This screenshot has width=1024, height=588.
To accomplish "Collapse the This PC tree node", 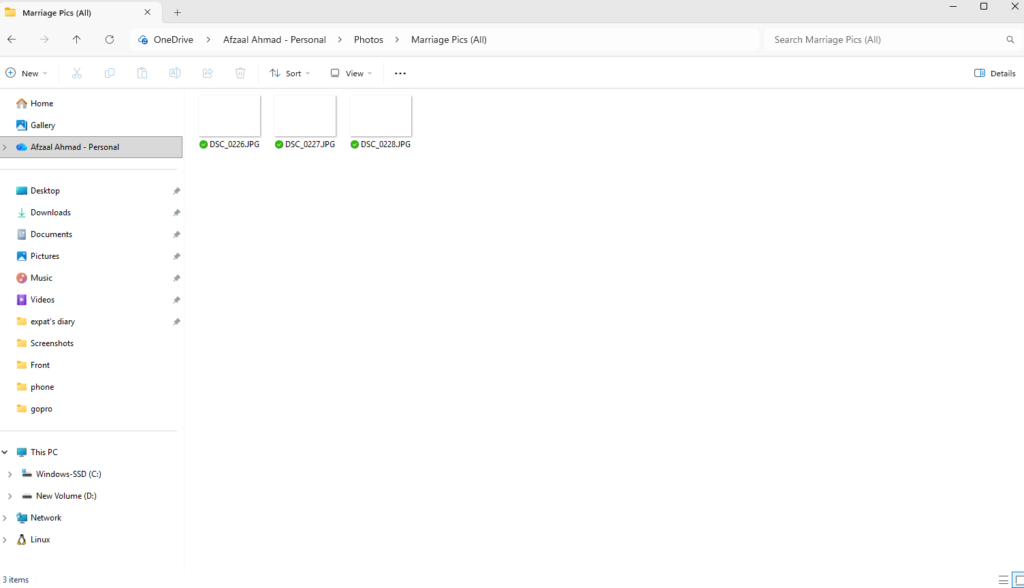I will (x=5, y=452).
